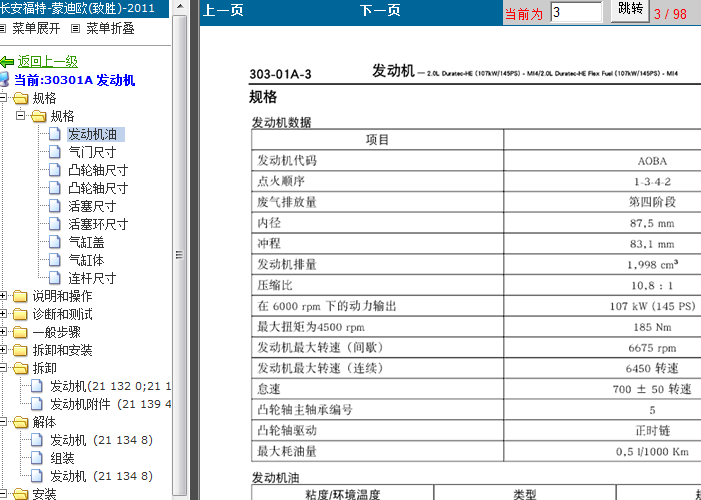Image resolution: width=701 pixels, height=500 pixels.
Task: Click the 菜单展开 expand-menu icon
Action: (3, 29)
